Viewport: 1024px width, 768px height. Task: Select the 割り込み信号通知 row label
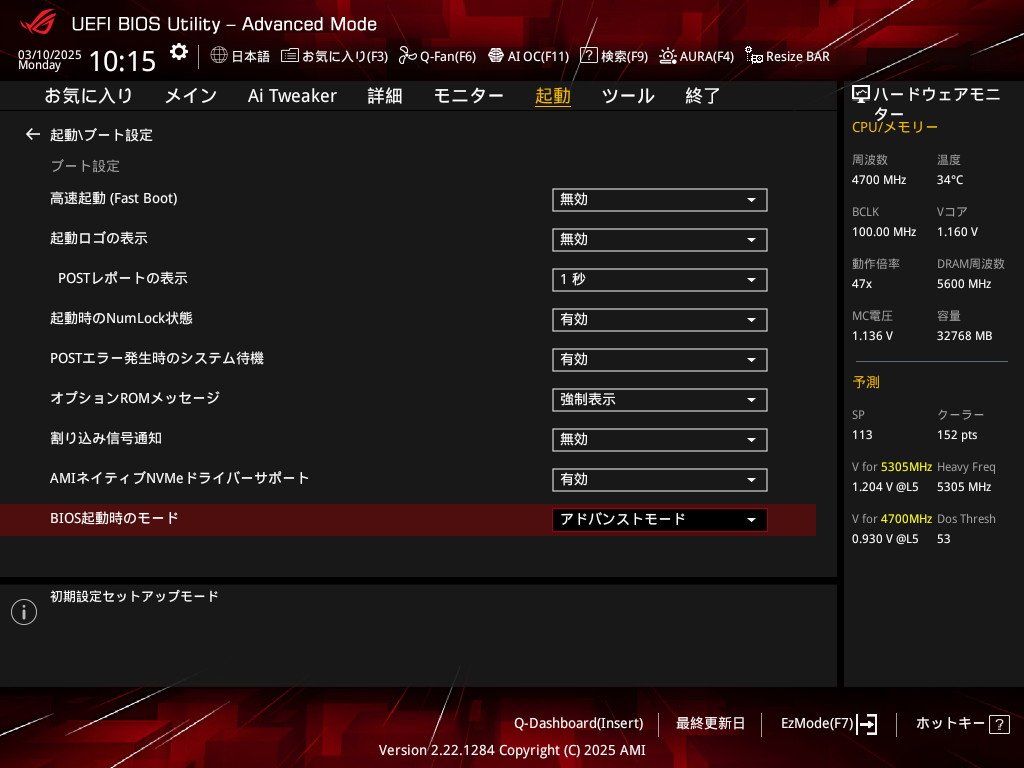point(106,438)
